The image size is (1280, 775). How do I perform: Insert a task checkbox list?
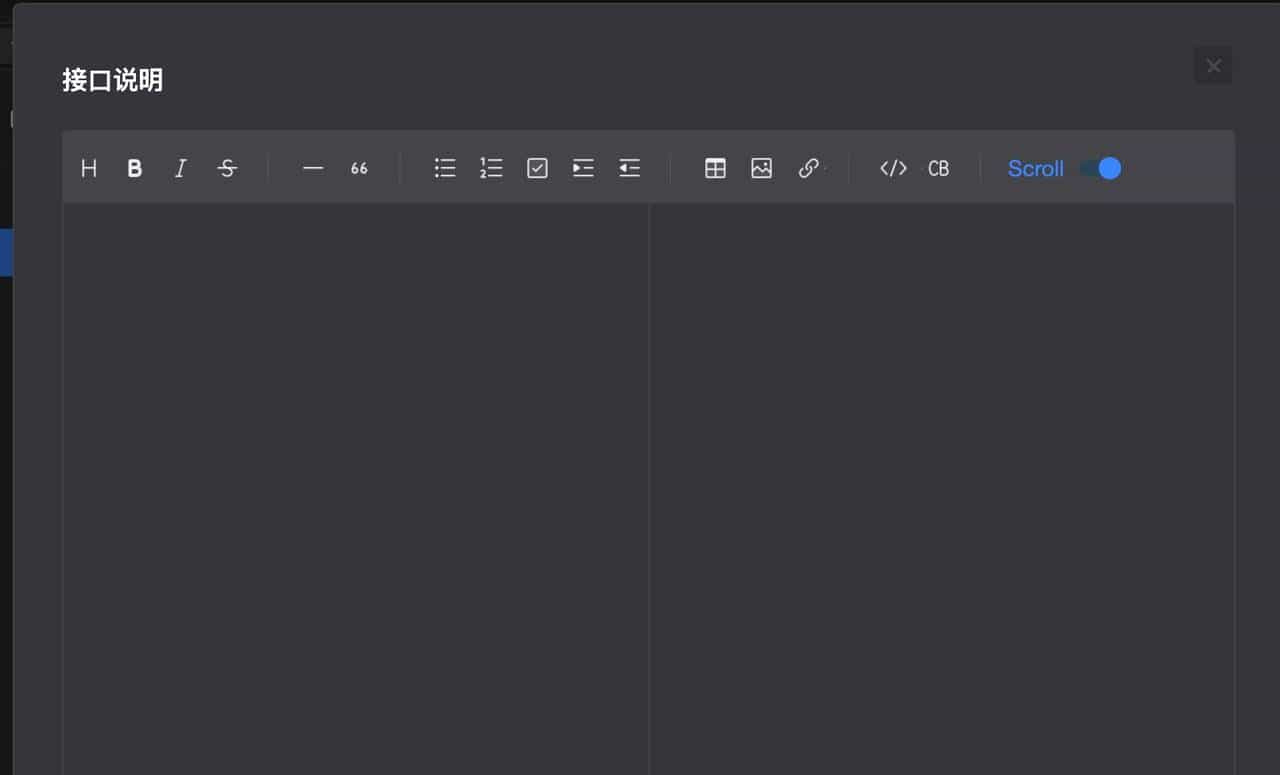pos(537,169)
